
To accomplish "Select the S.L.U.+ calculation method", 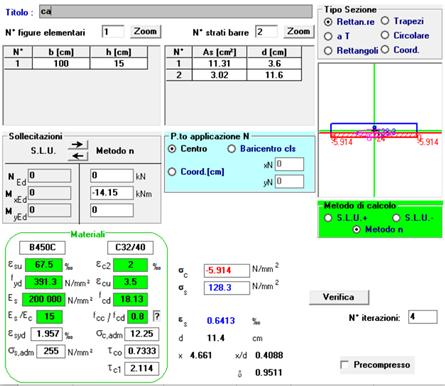I will pos(346,218).
